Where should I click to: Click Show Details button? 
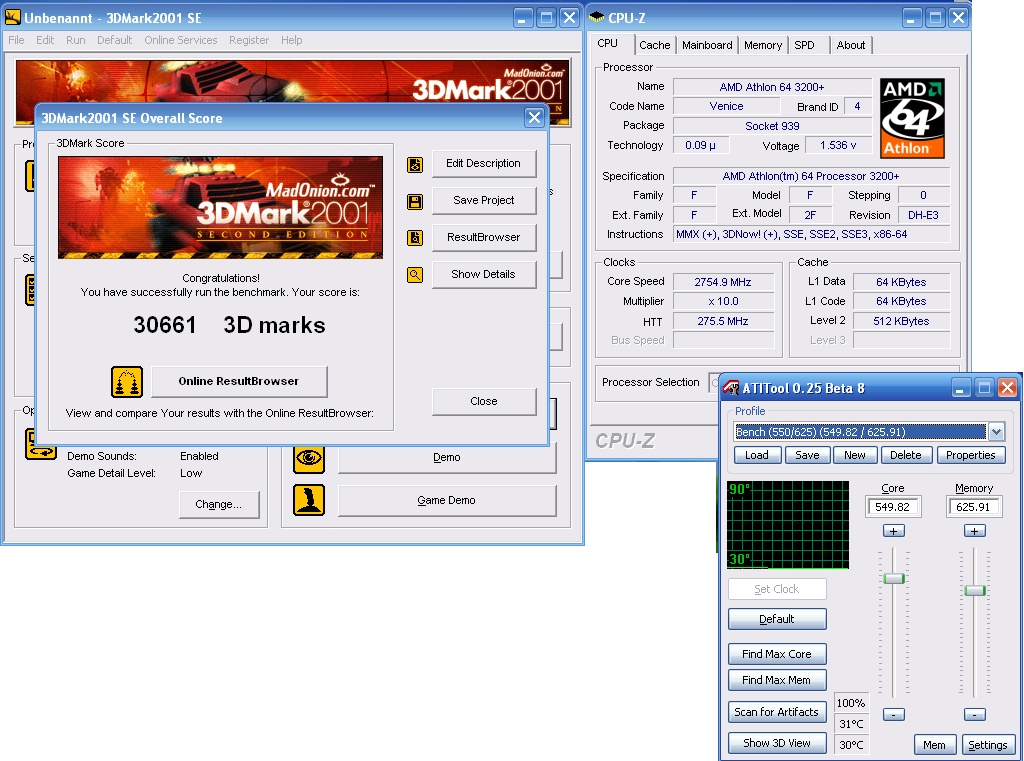tap(483, 274)
